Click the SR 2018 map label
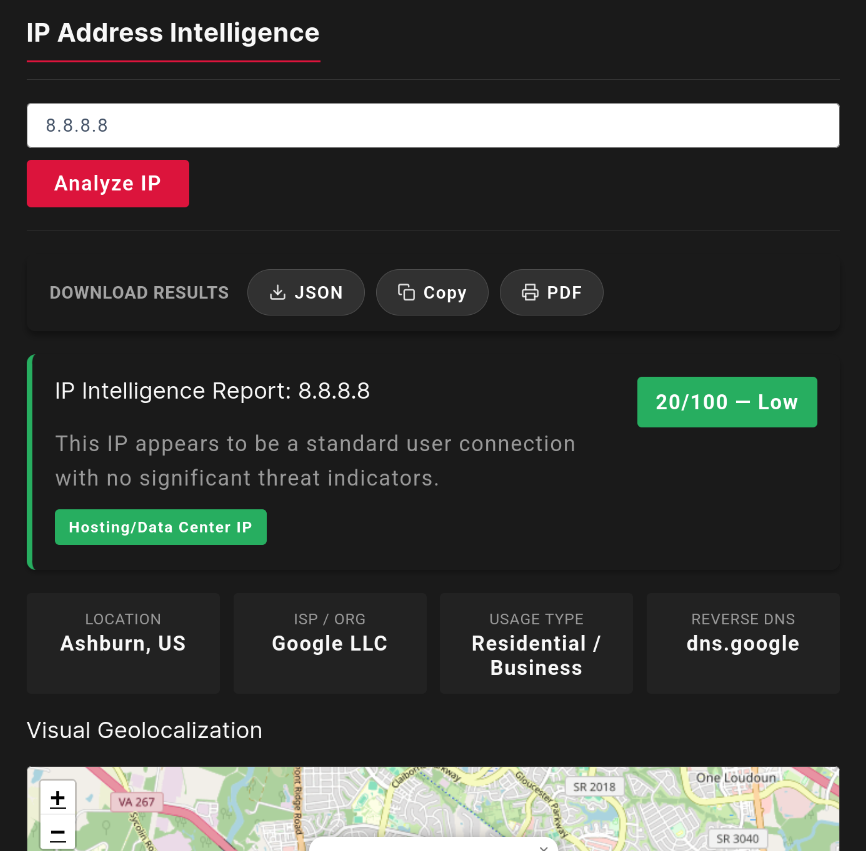The width and height of the screenshot is (866, 851). point(594,787)
